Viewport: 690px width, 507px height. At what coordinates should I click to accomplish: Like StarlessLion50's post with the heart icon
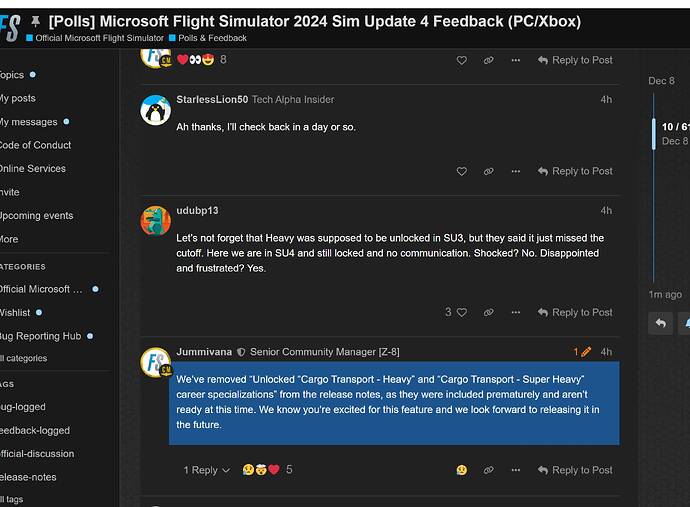(462, 171)
